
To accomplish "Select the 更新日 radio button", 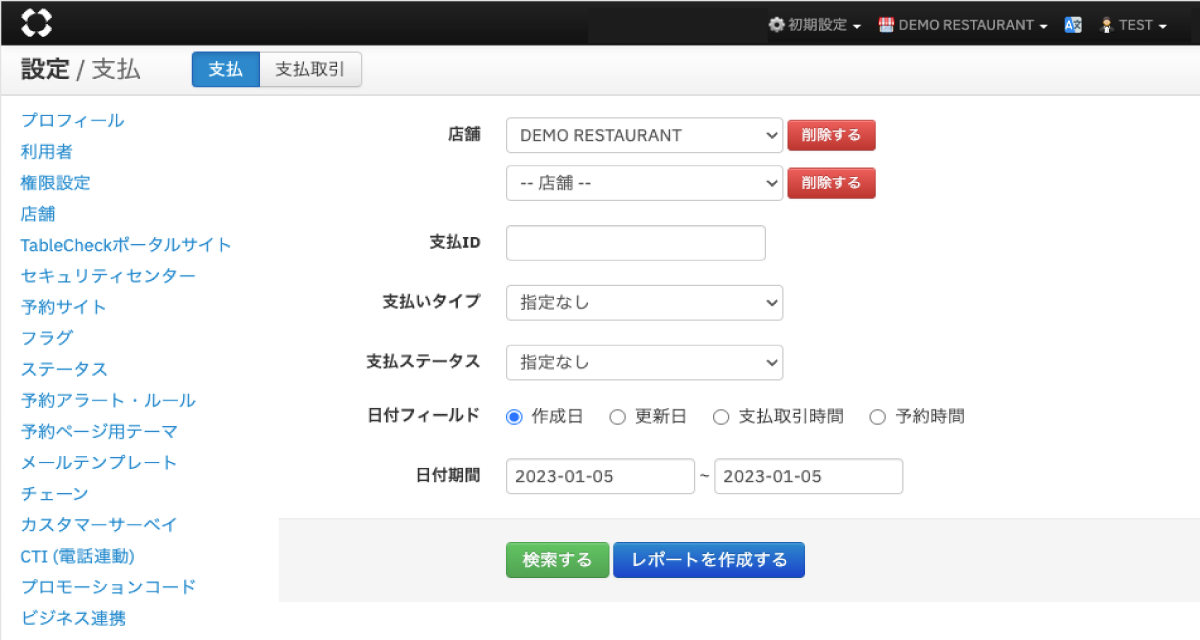I will point(618,417).
